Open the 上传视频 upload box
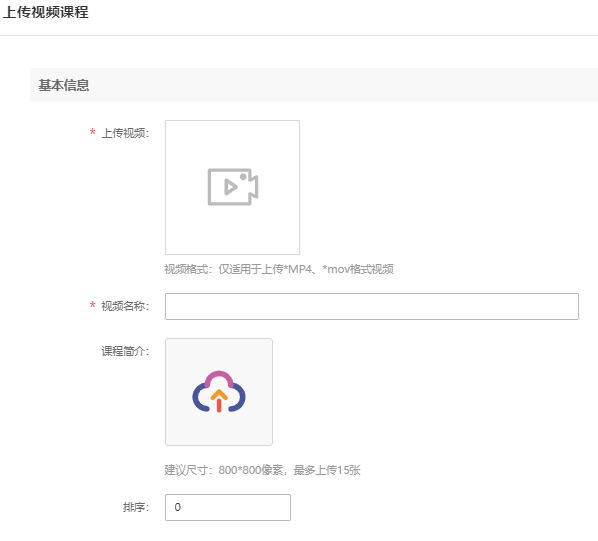This screenshot has height=541, width=598. 232,187
